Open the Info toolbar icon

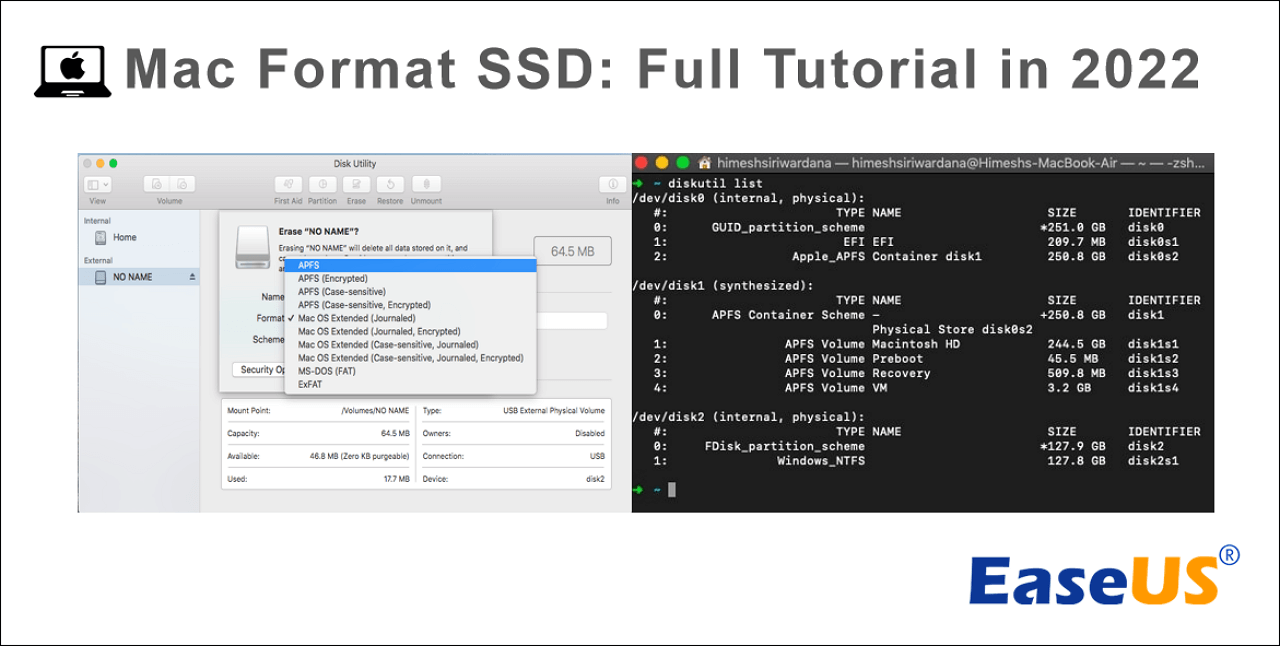pos(612,185)
